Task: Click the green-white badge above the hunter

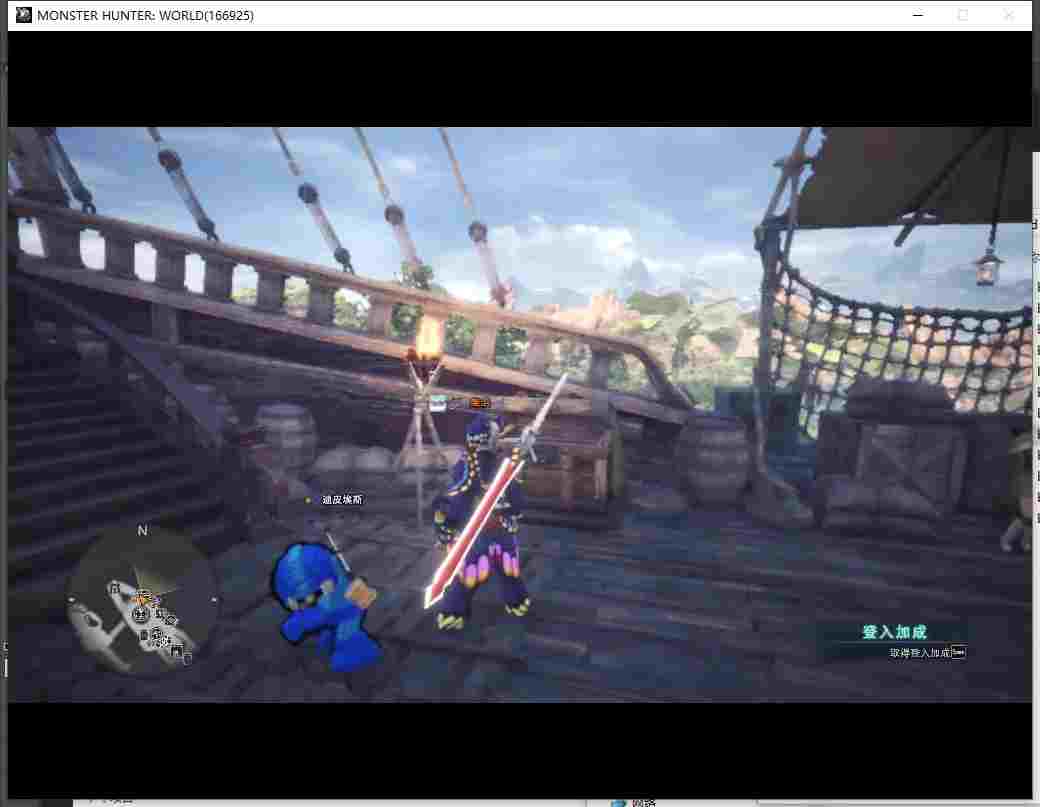Action: coord(438,403)
